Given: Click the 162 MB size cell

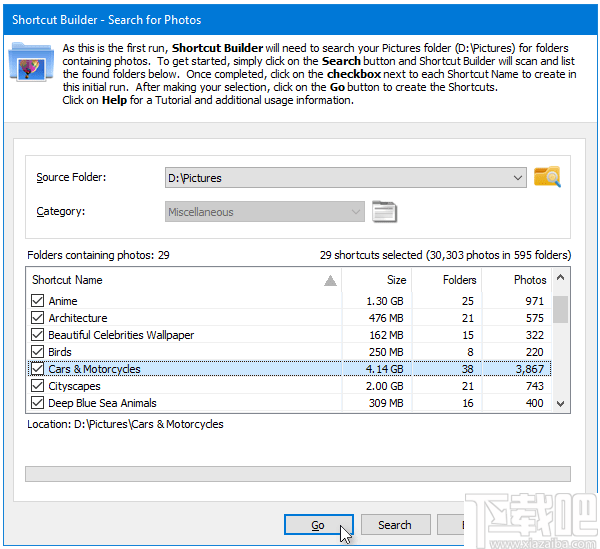Looking at the screenshot, I should coord(386,335).
